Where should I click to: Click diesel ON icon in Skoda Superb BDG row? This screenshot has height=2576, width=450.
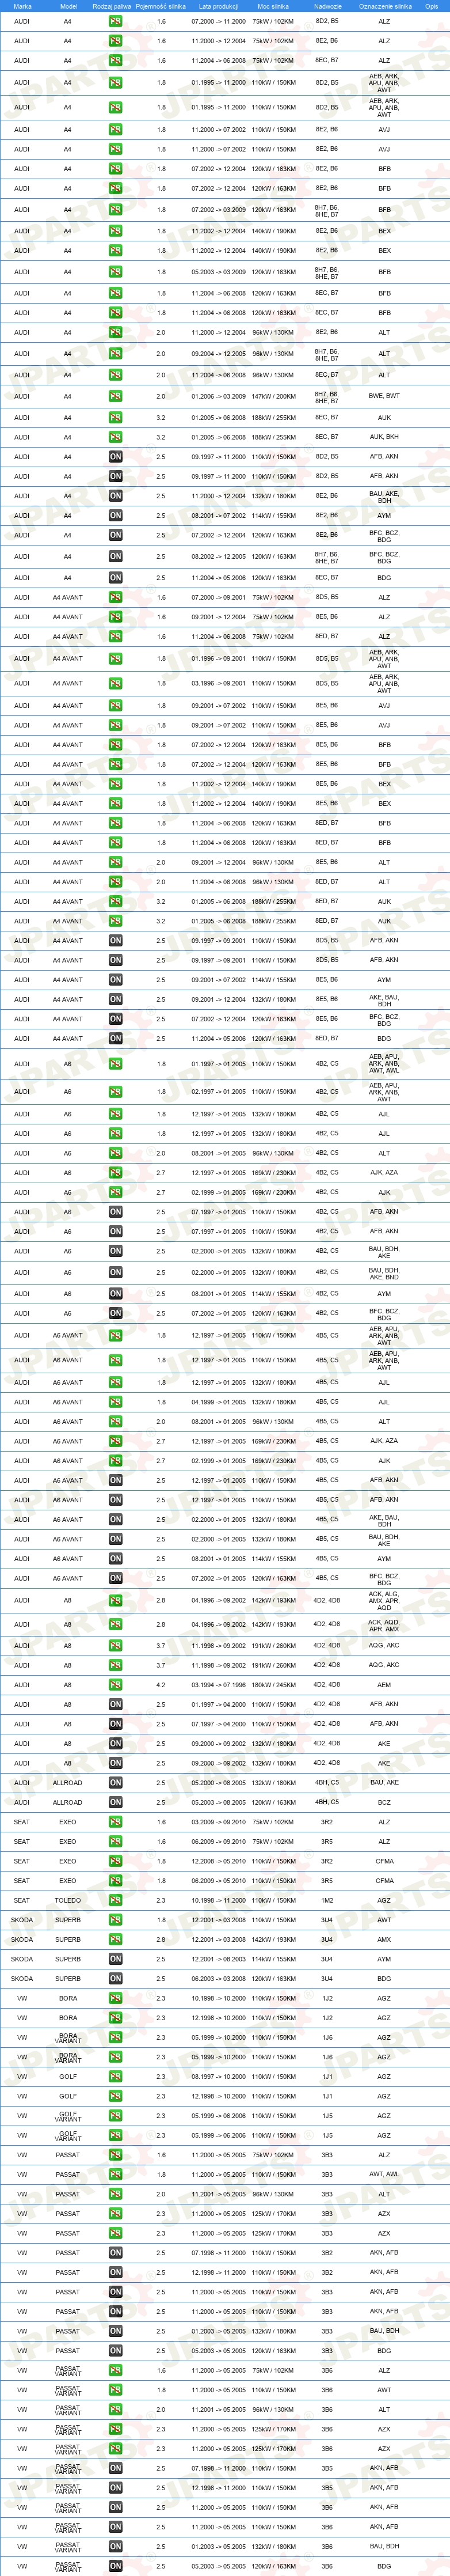tap(115, 1979)
